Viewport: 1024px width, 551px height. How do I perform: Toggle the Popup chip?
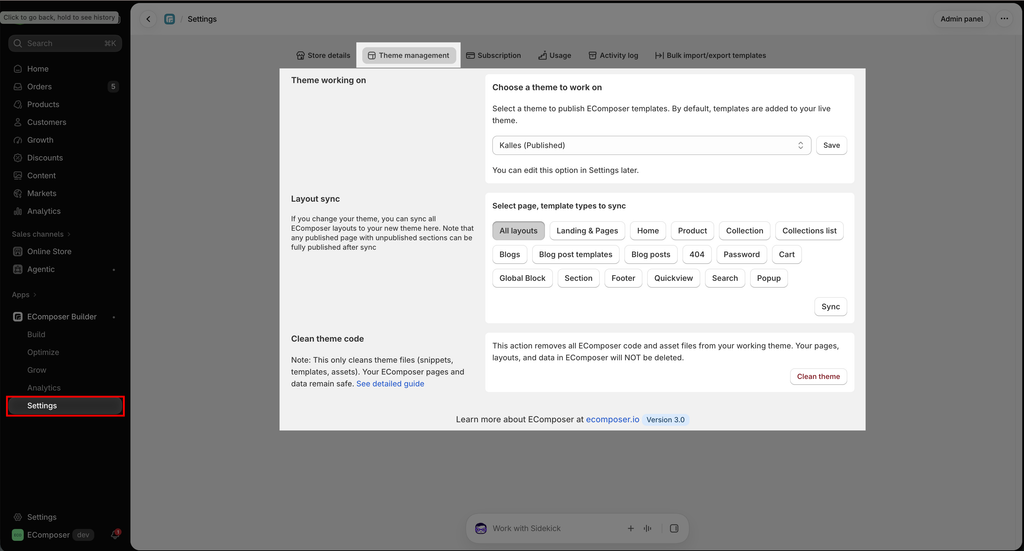point(769,278)
